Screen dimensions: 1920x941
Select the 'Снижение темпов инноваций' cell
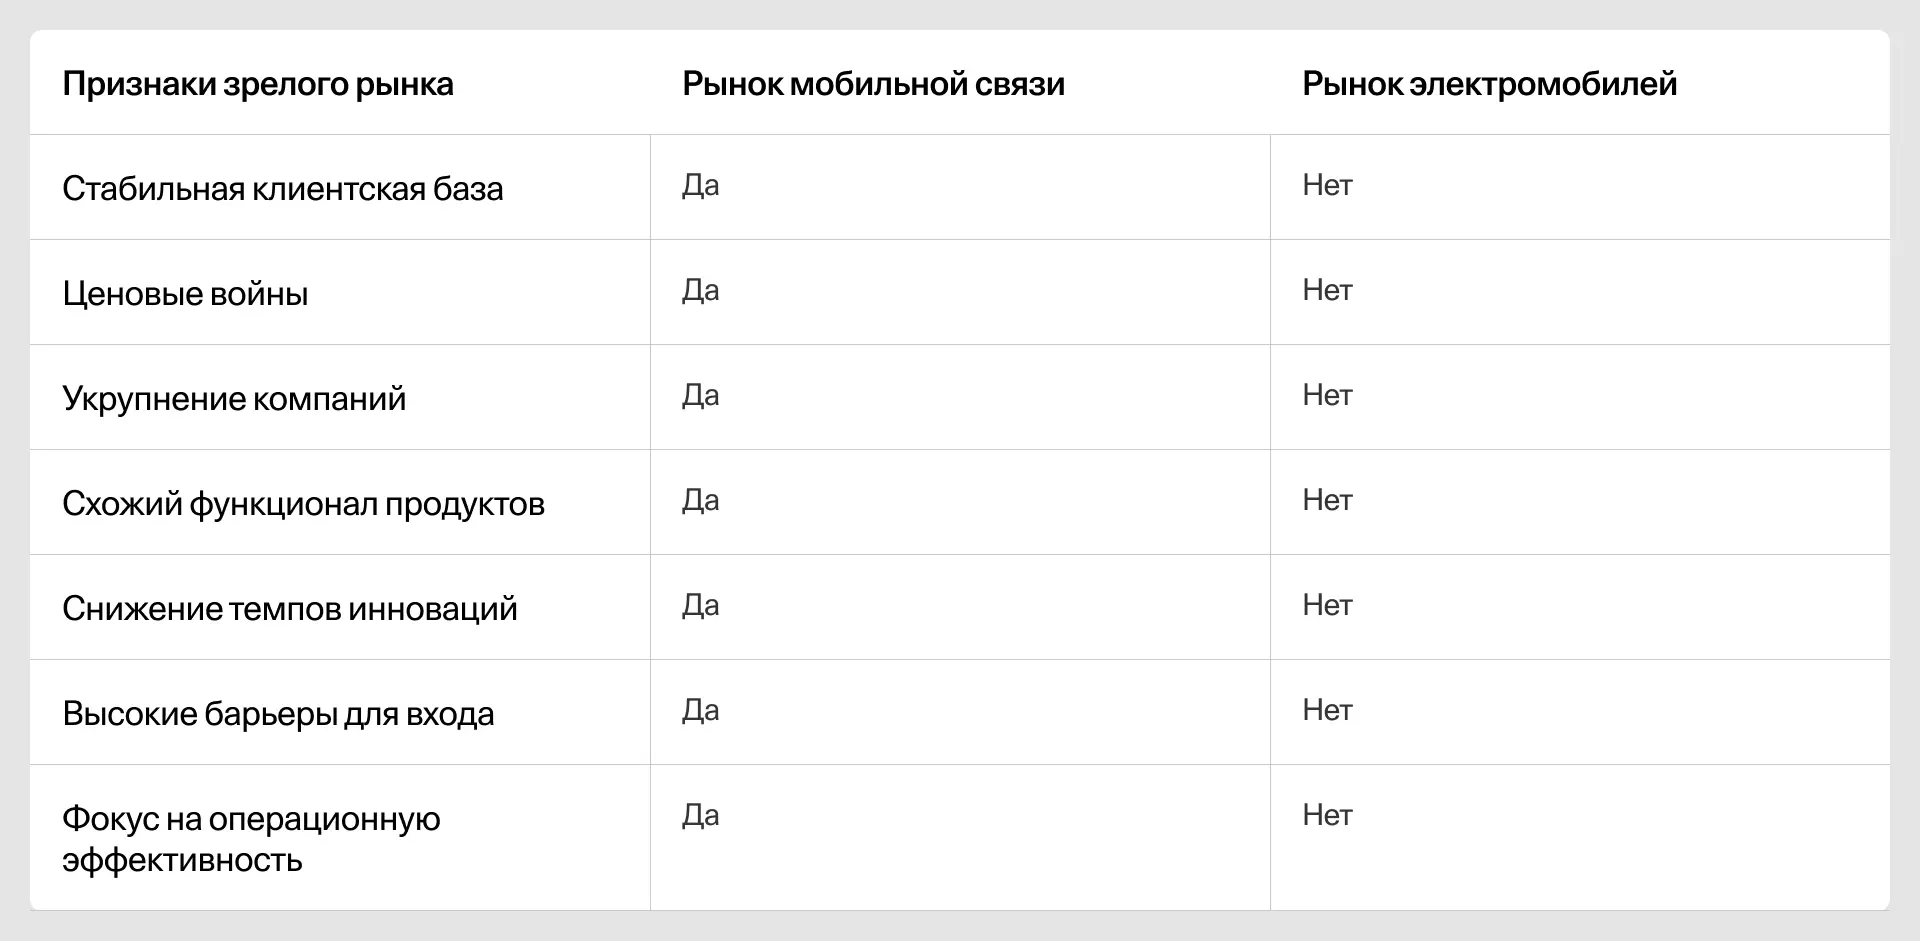[290, 609]
